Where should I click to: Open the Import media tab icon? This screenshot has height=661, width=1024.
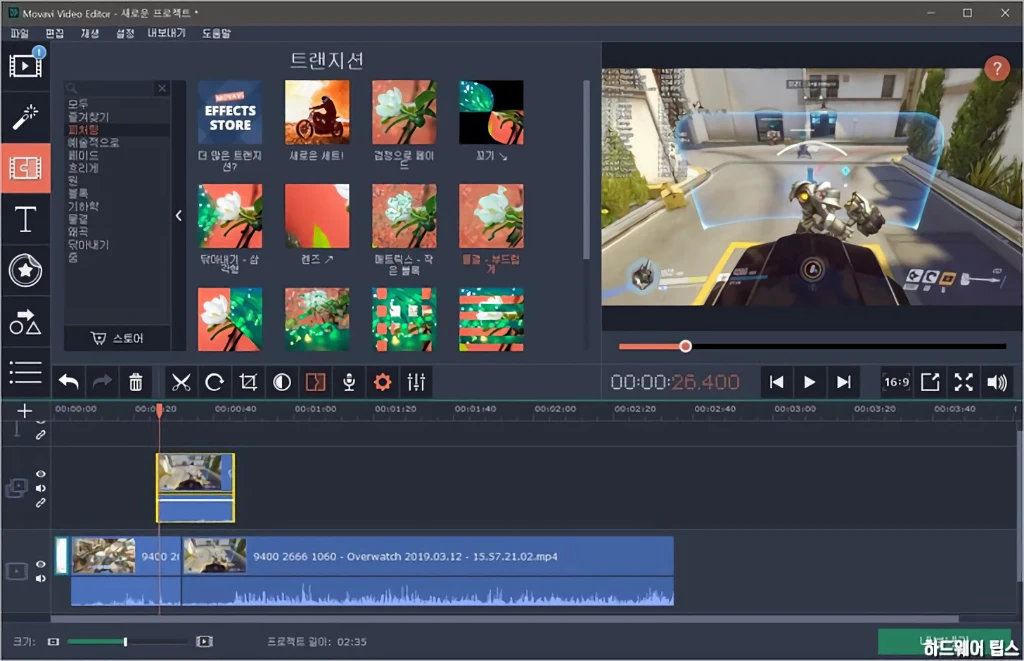click(x=25, y=65)
